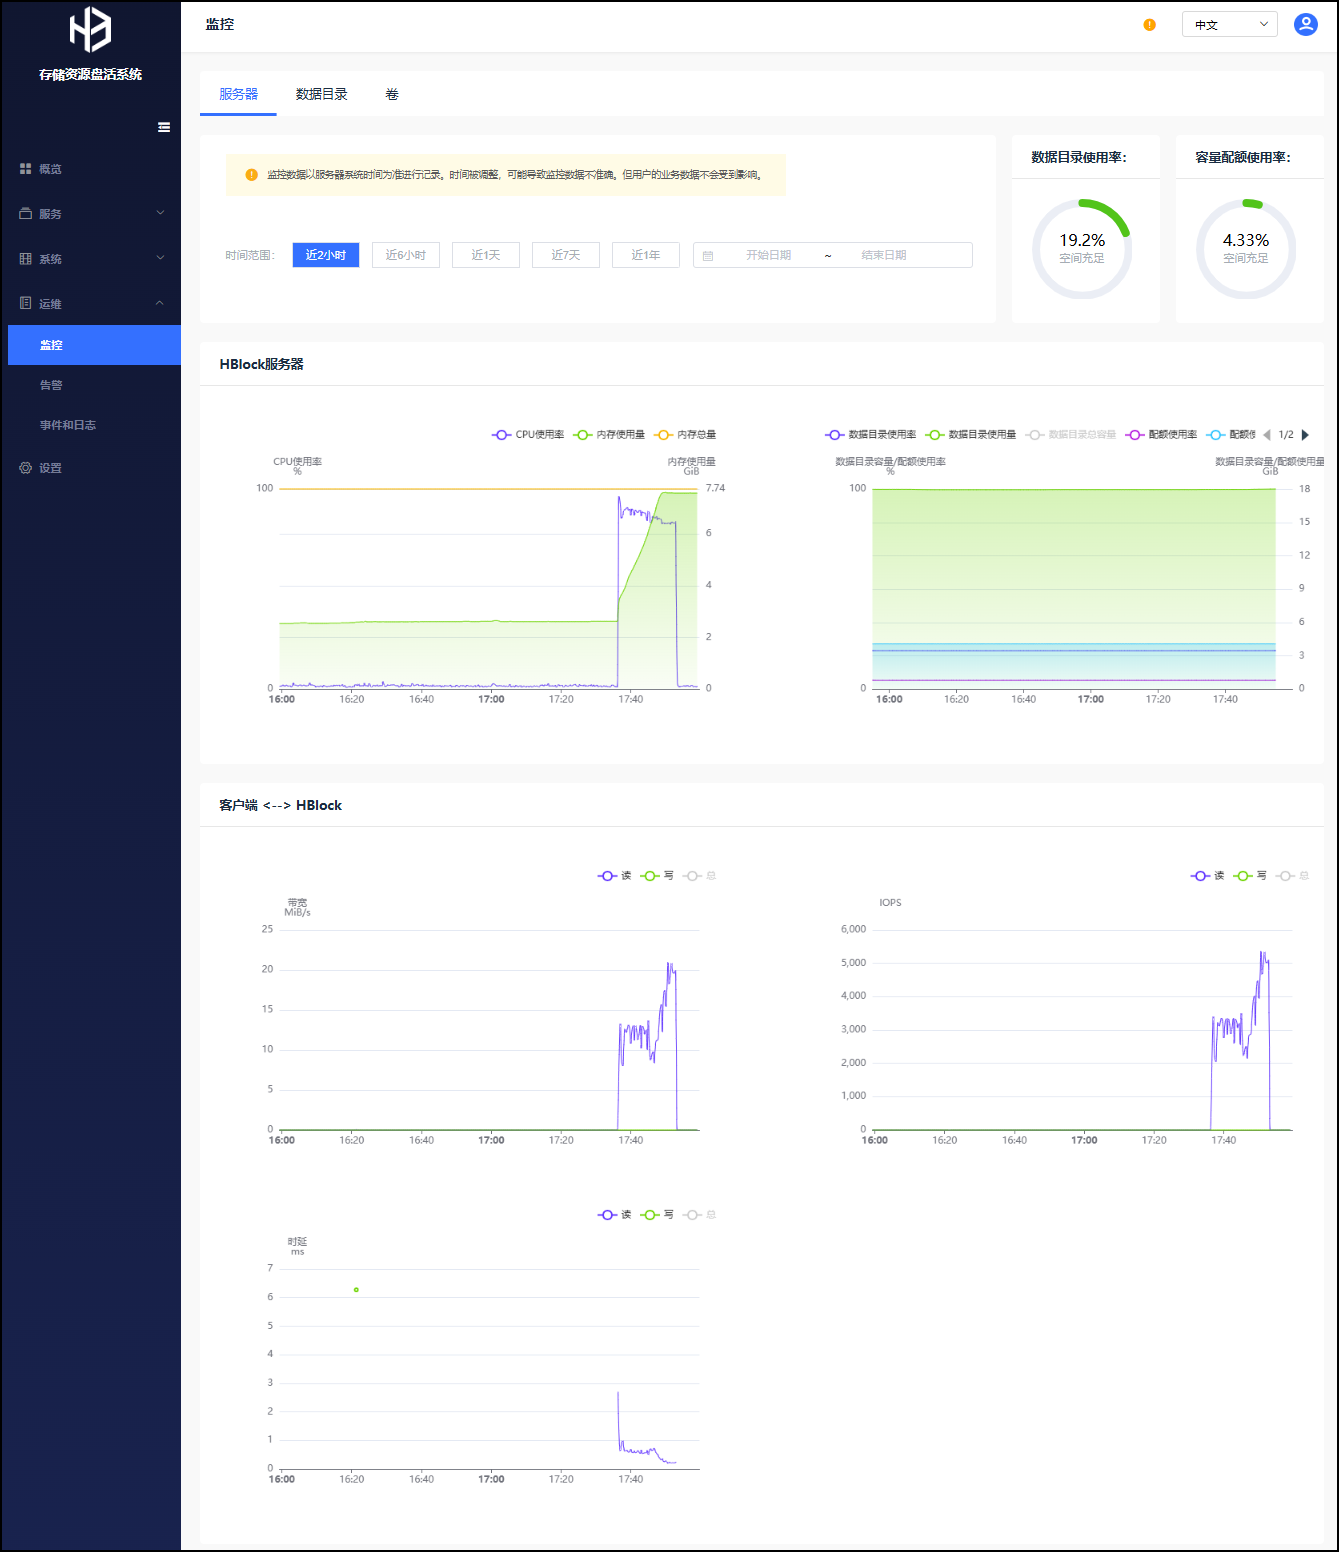Toggle the 内存使用量 legend series

tap(609, 435)
